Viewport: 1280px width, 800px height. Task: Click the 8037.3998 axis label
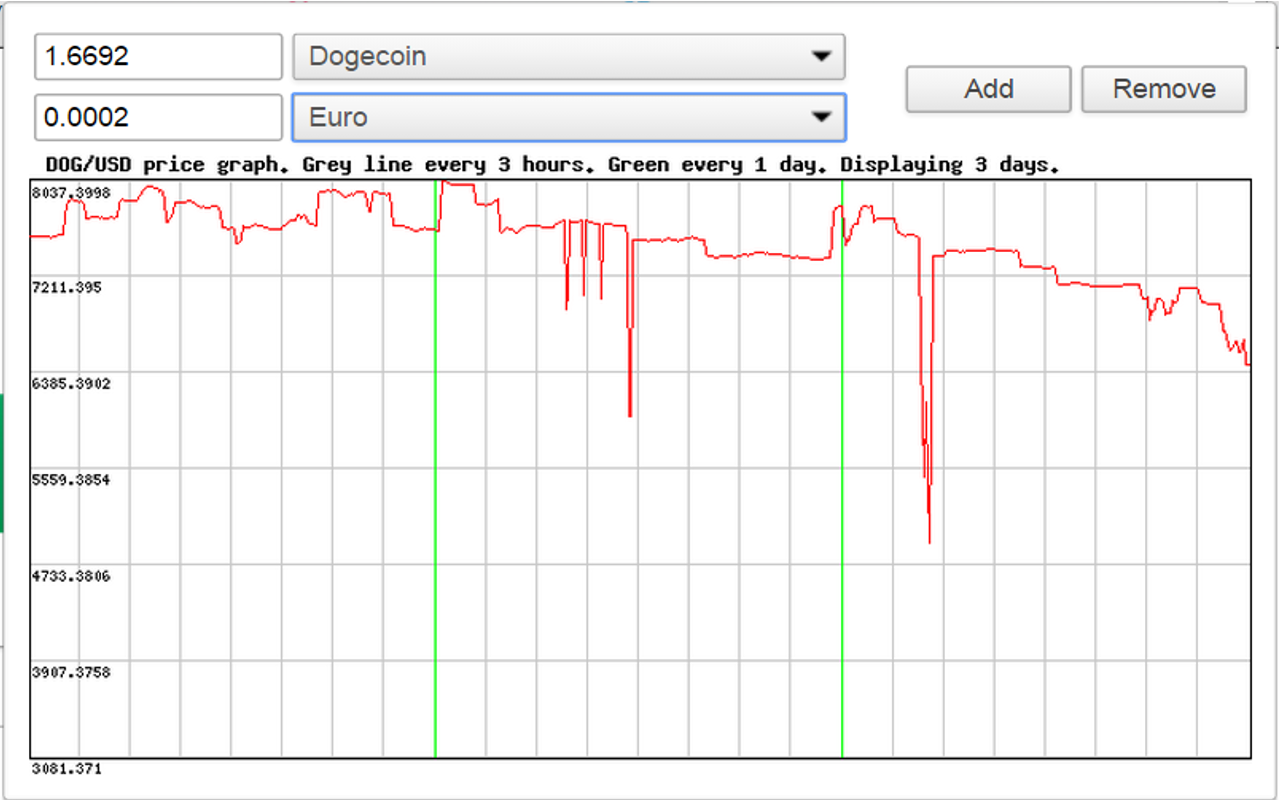click(71, 192)
